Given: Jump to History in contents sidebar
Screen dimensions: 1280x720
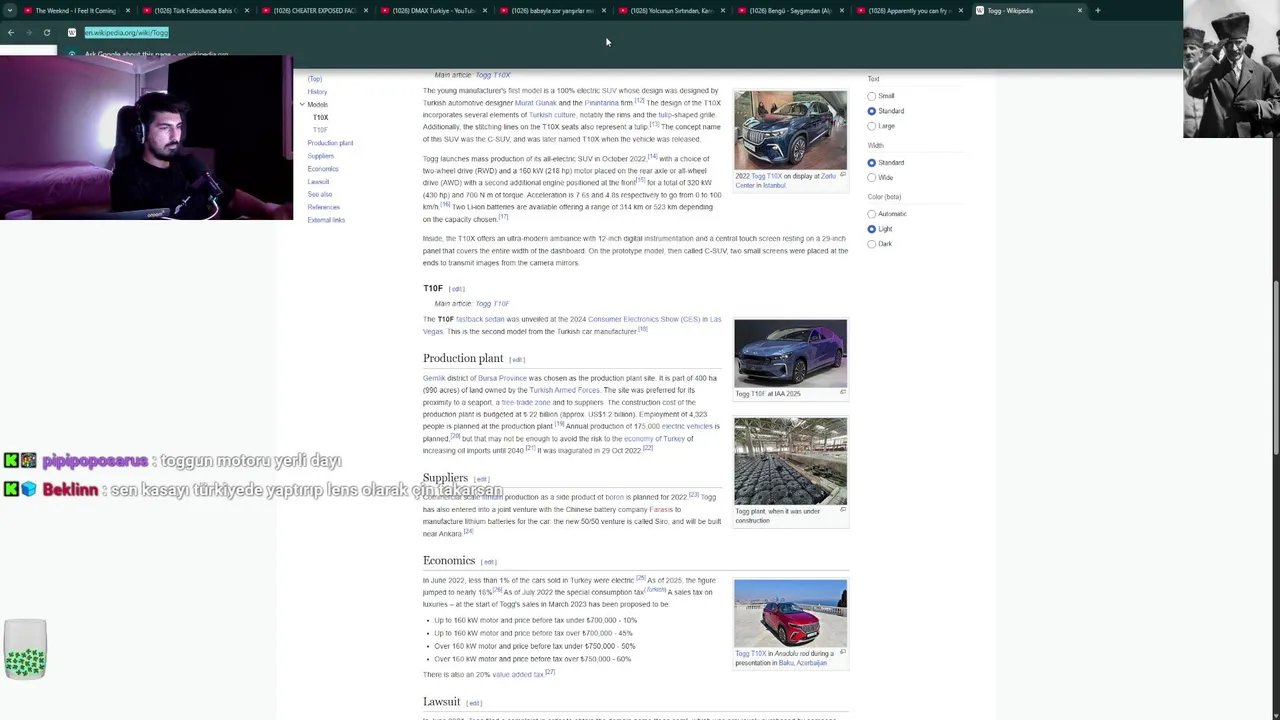Looking at the screenshot, I should 317,92.
